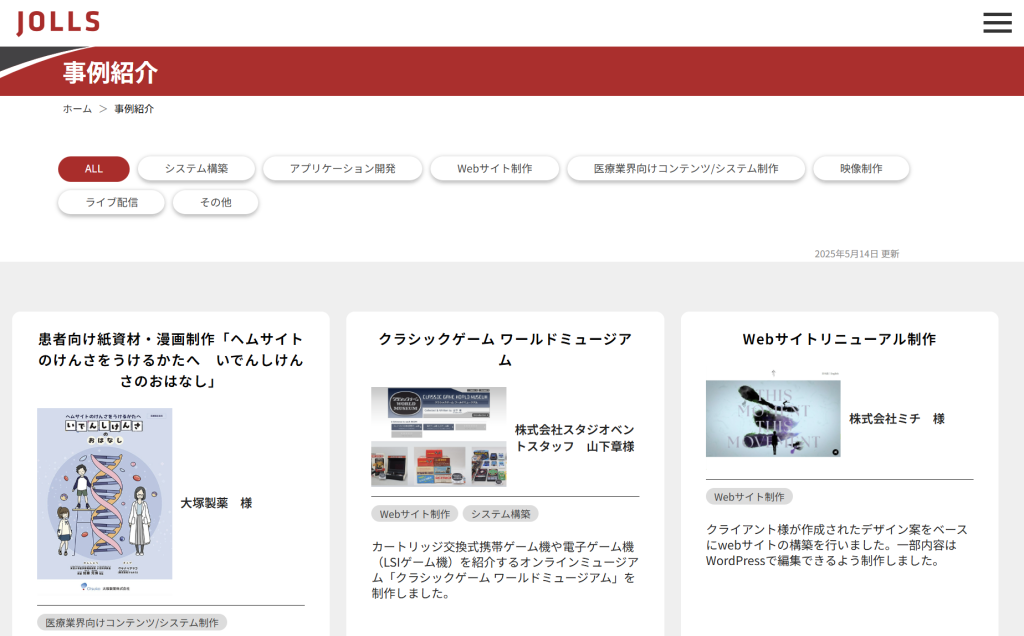Go to ホーム breadcrumb link

coord(77,109)
